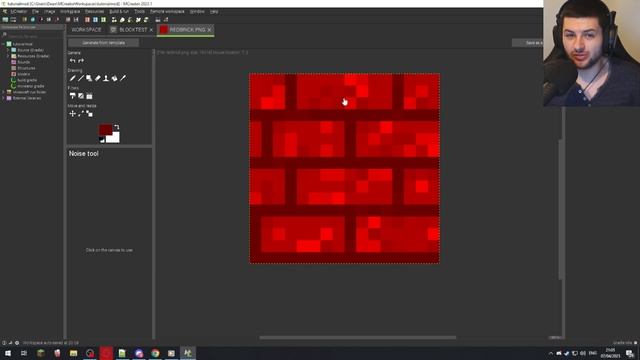Switch to the WORKSPACE tab
The width and height of the screenshot is (640, 360).
86,30
